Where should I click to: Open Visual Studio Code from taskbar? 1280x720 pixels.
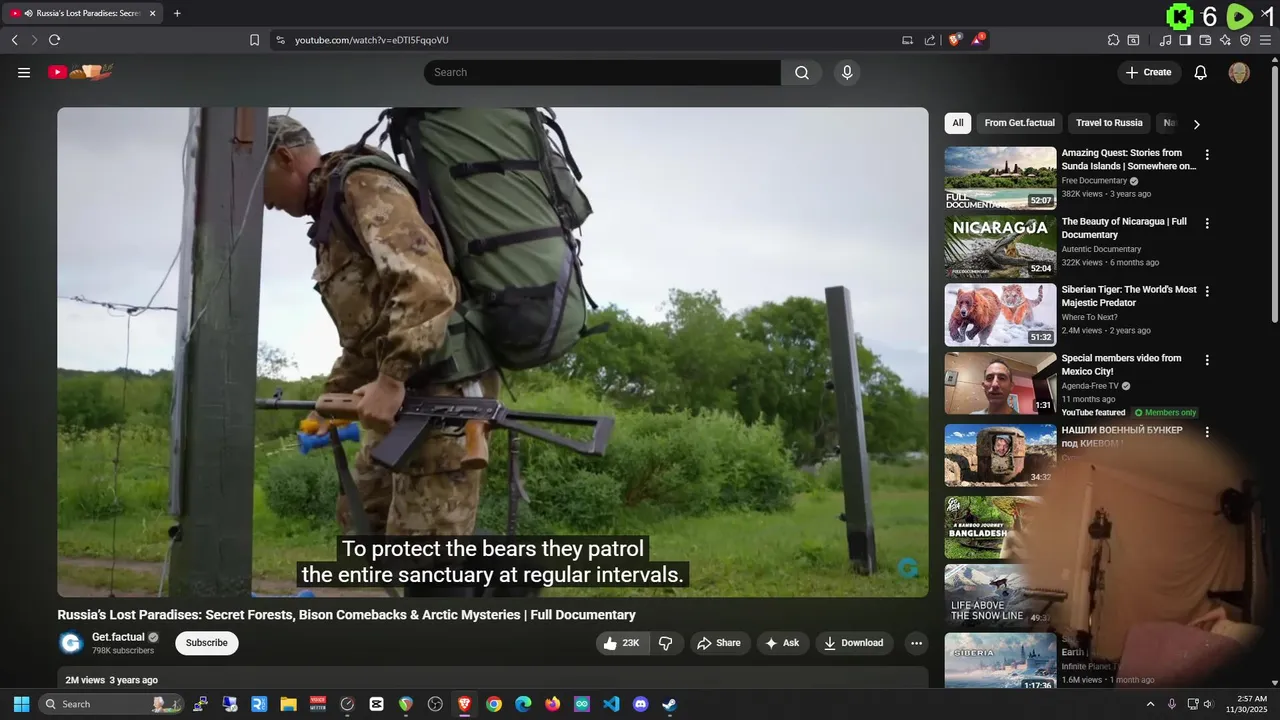pyautogui.click(x=611, y=704)
